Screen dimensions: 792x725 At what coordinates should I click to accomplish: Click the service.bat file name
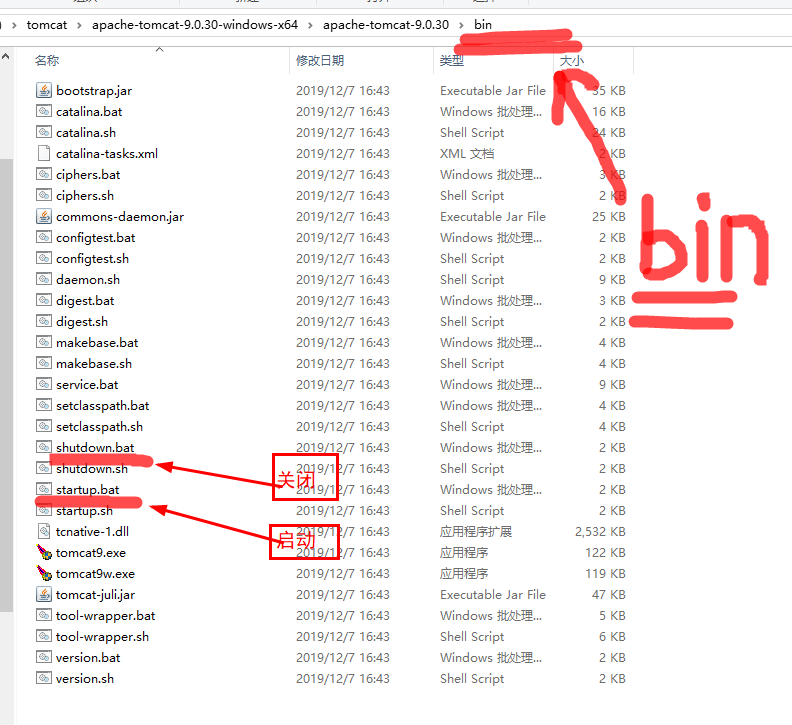(x=87, y=385)
